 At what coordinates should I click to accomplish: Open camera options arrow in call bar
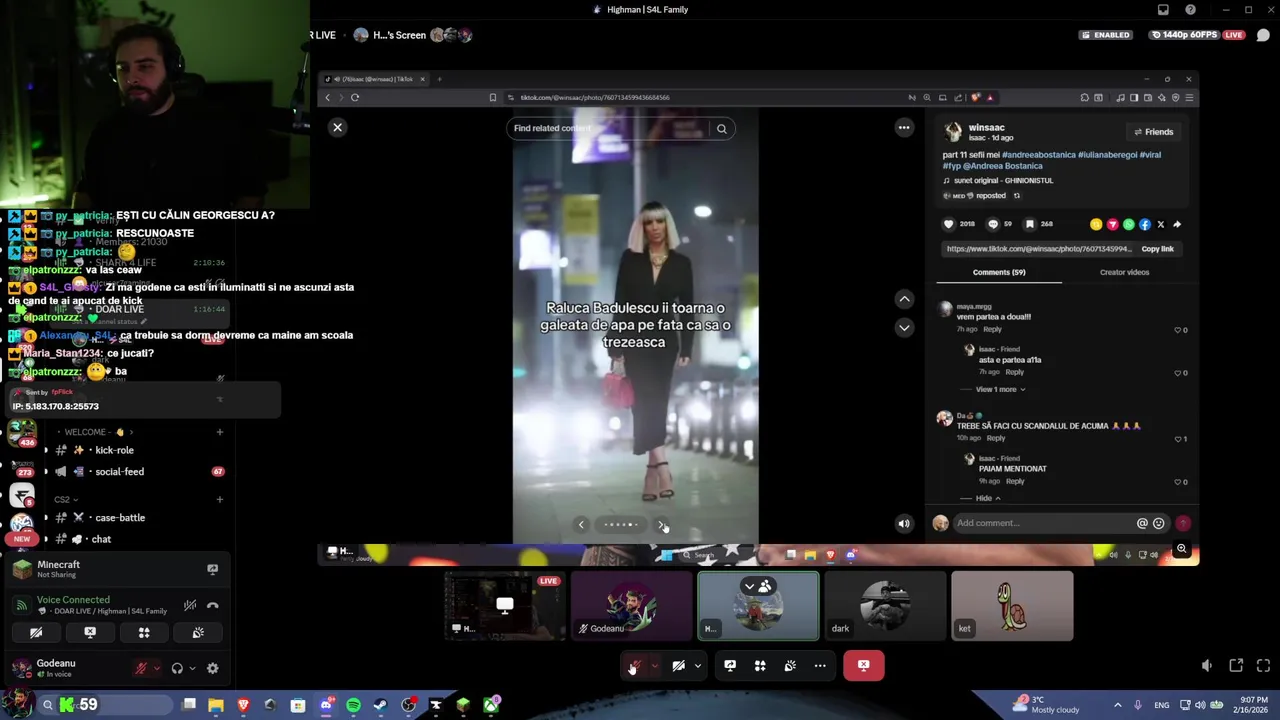coord(698,666)
